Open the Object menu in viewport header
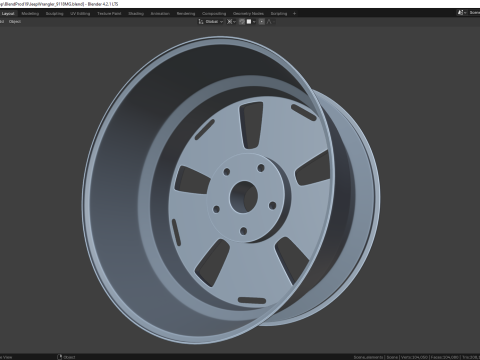 point(15,22)
